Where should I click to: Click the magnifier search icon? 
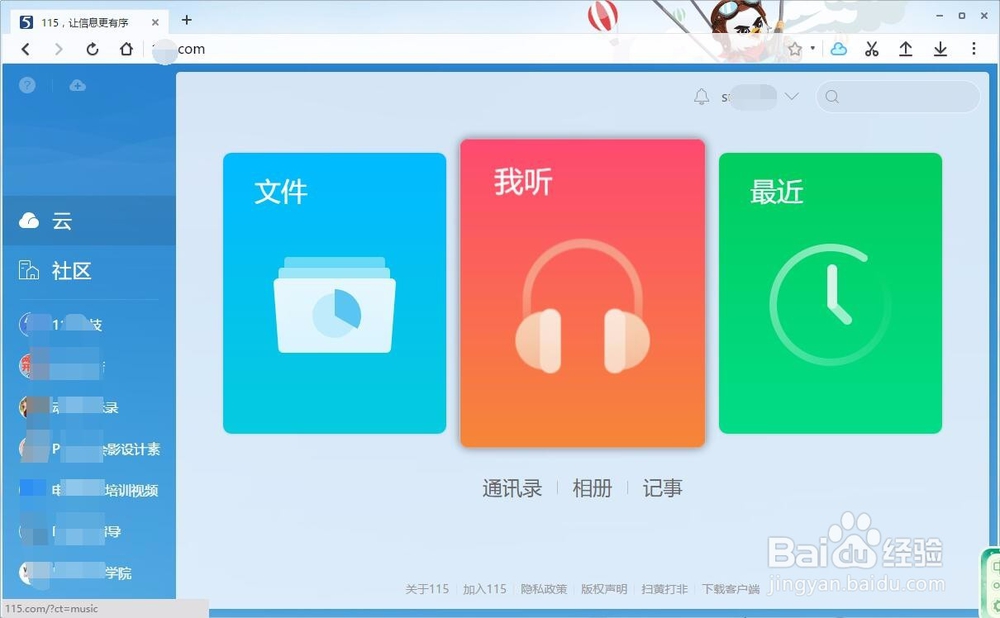(x=832, y=97)
